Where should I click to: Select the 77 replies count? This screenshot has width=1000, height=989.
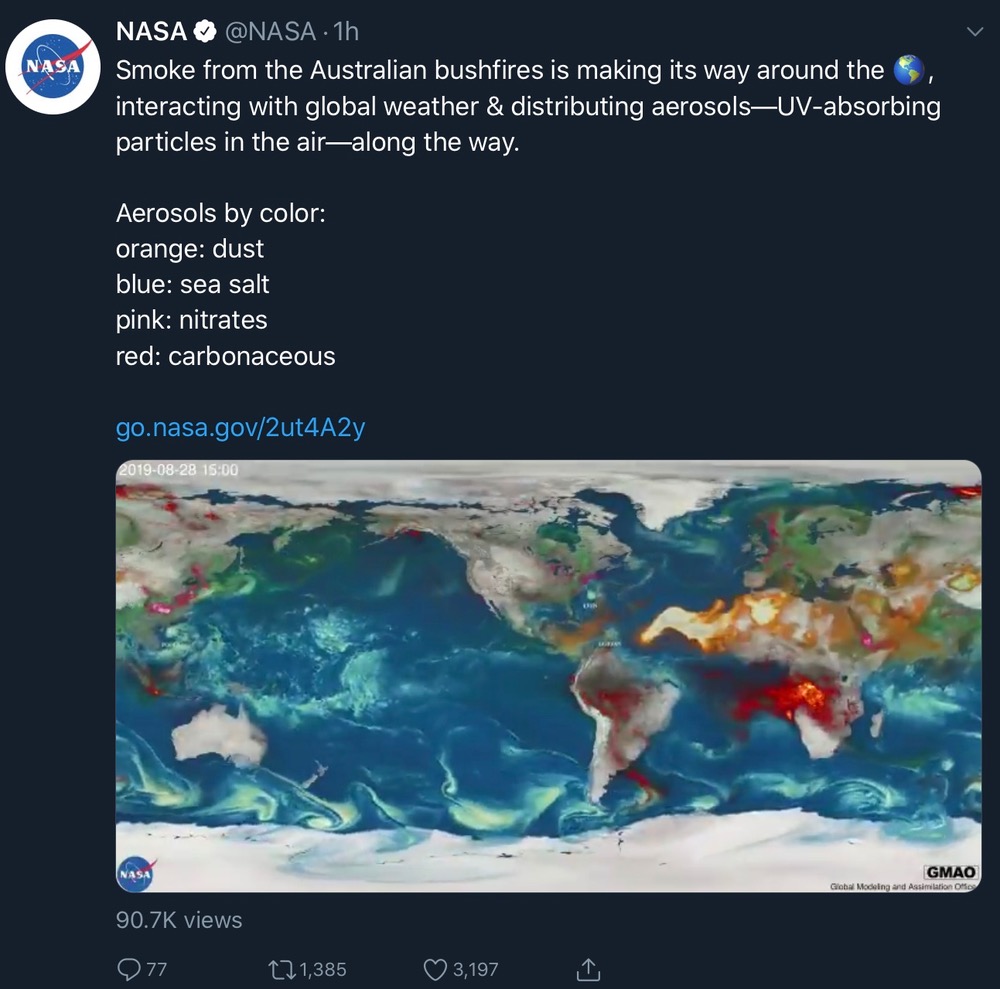(156, 968)
